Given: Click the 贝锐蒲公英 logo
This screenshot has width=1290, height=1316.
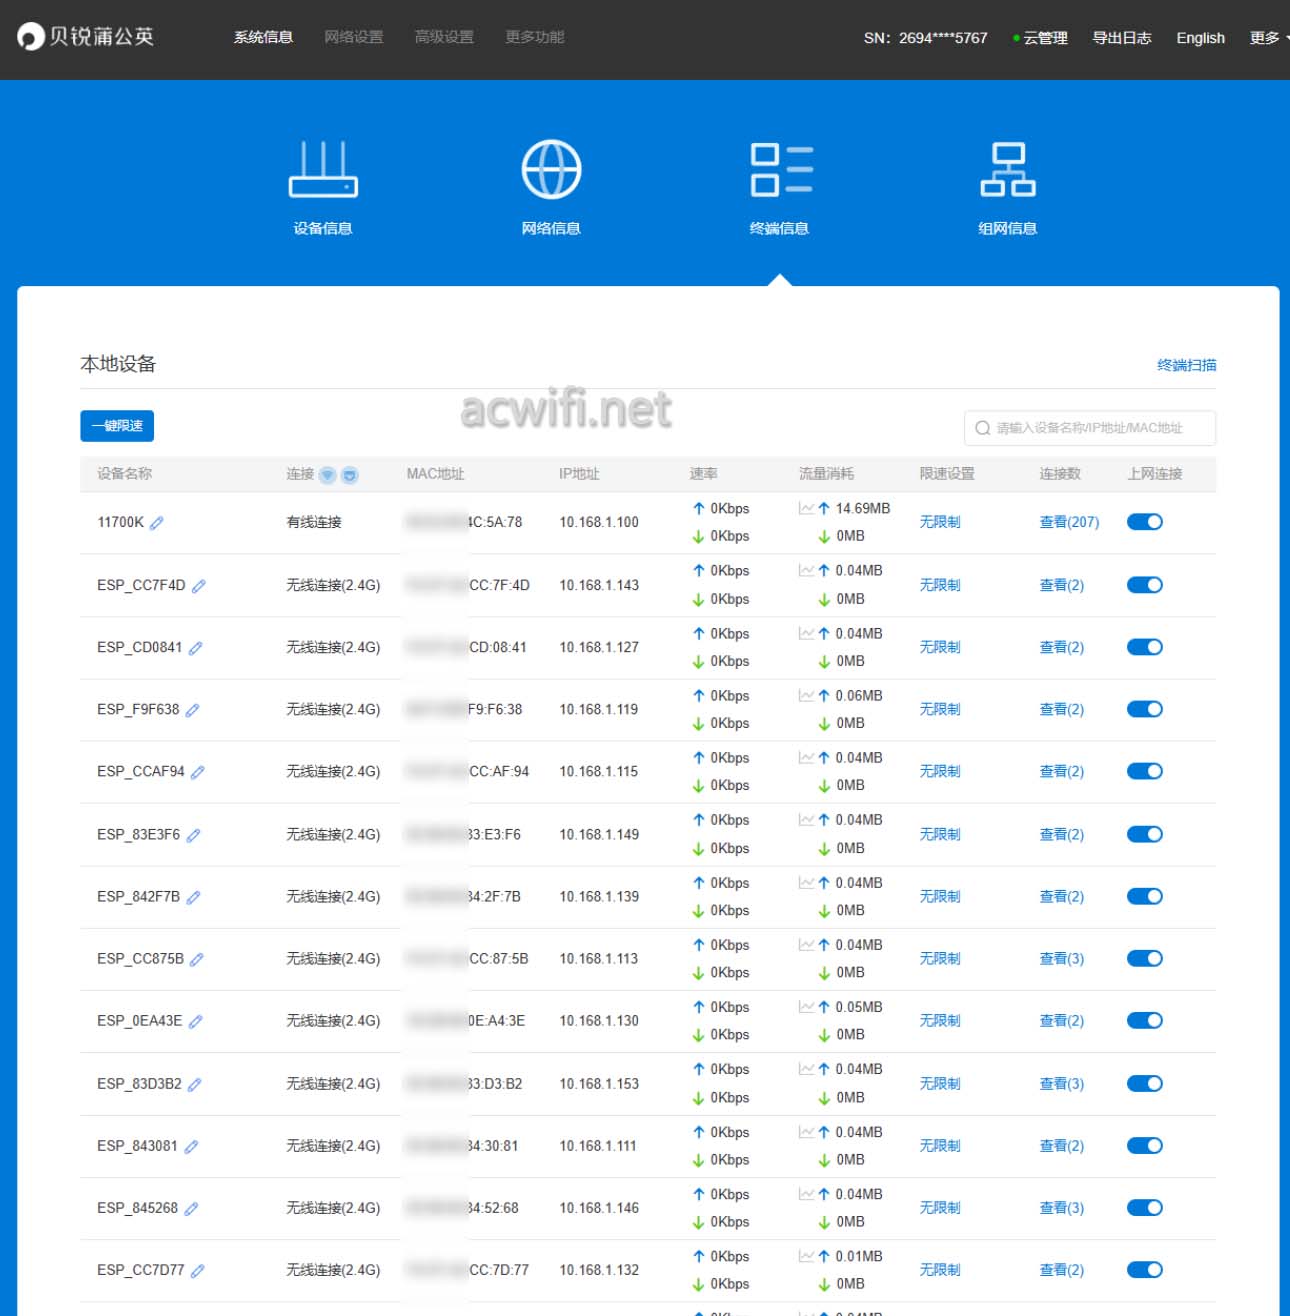Looking at the screenshot, I should [x=86, y=37].
